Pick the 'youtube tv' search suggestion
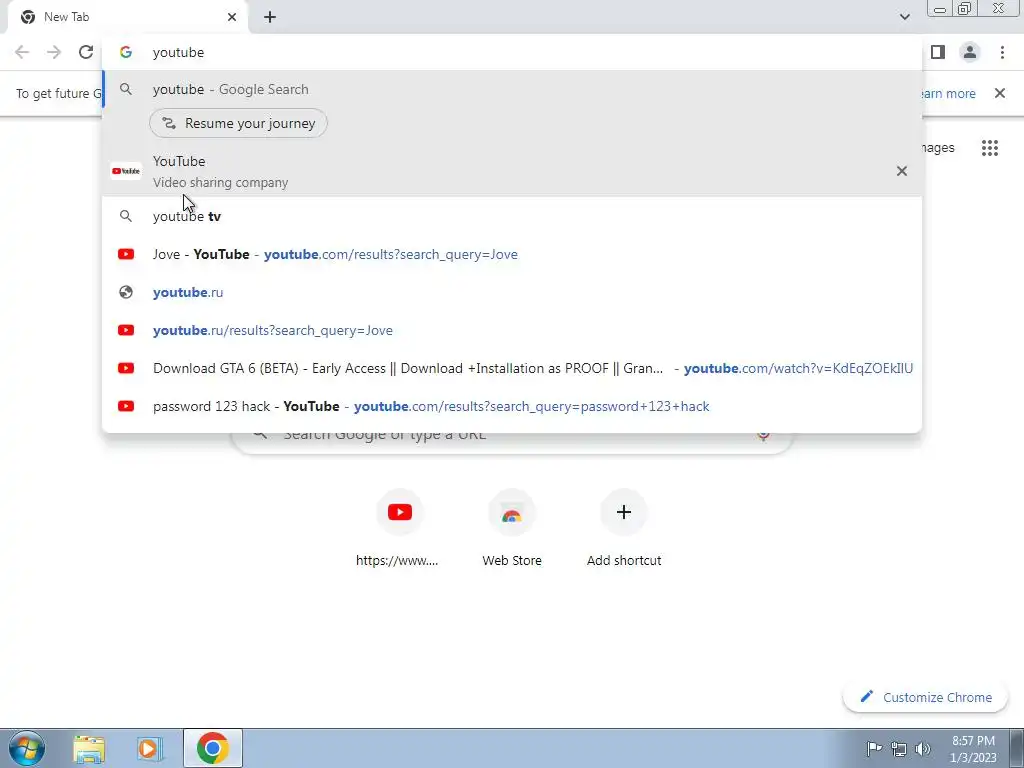The width and height of the screenshot is (1024, 768). [x=512, y=216]
